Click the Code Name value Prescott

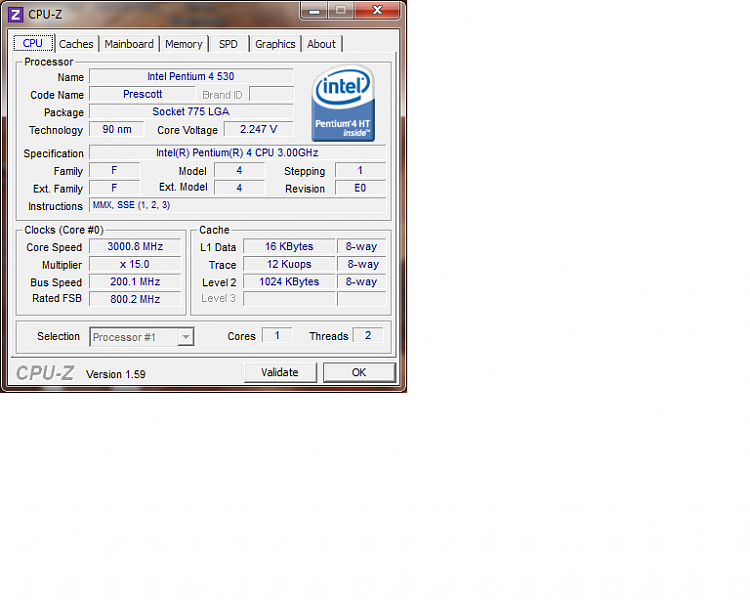pos(143,94)
